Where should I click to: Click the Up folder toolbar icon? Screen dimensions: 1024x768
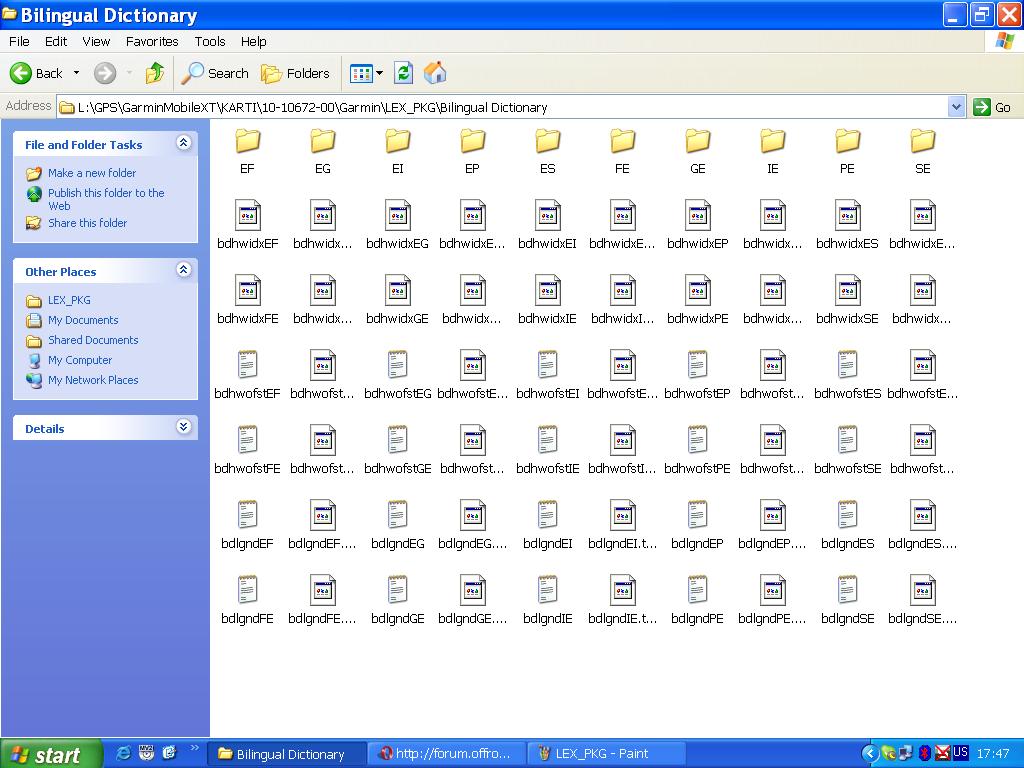point(155,73)
